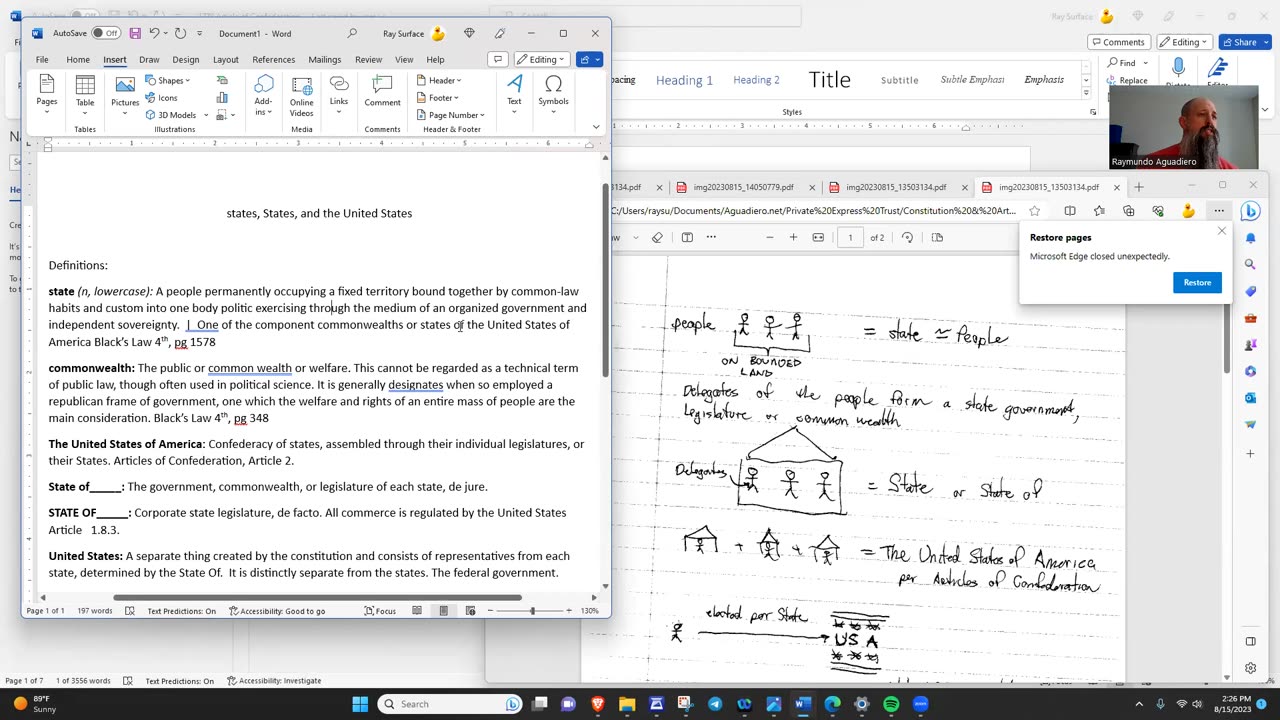Adjust the zoom slider in front Word status bar
The width and height of the screenshot is (1280, 720).
click(531, 611)
